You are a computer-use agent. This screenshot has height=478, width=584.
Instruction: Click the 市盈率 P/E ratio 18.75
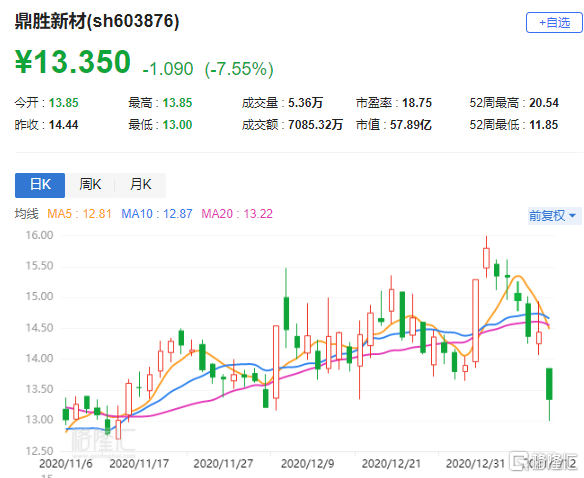pos(417,103)
